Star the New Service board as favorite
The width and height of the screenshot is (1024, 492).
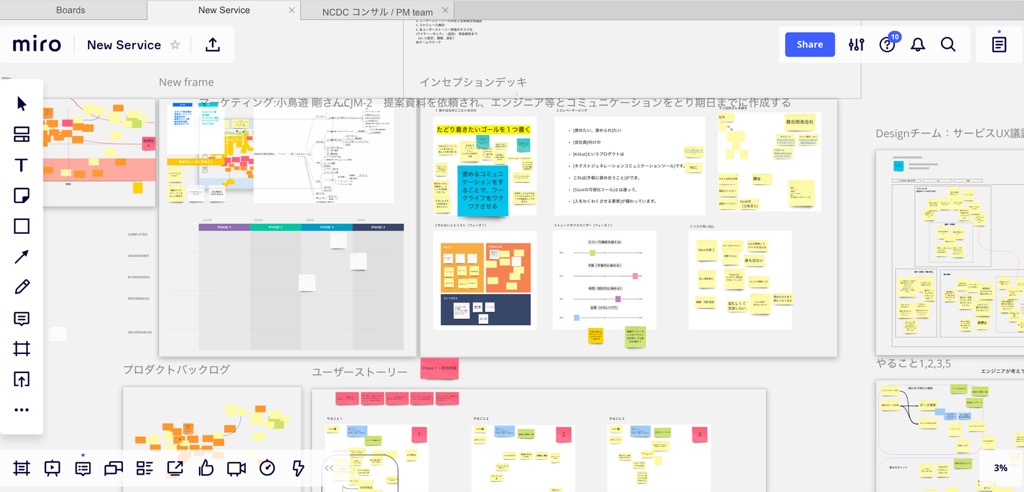click(176, 45)
